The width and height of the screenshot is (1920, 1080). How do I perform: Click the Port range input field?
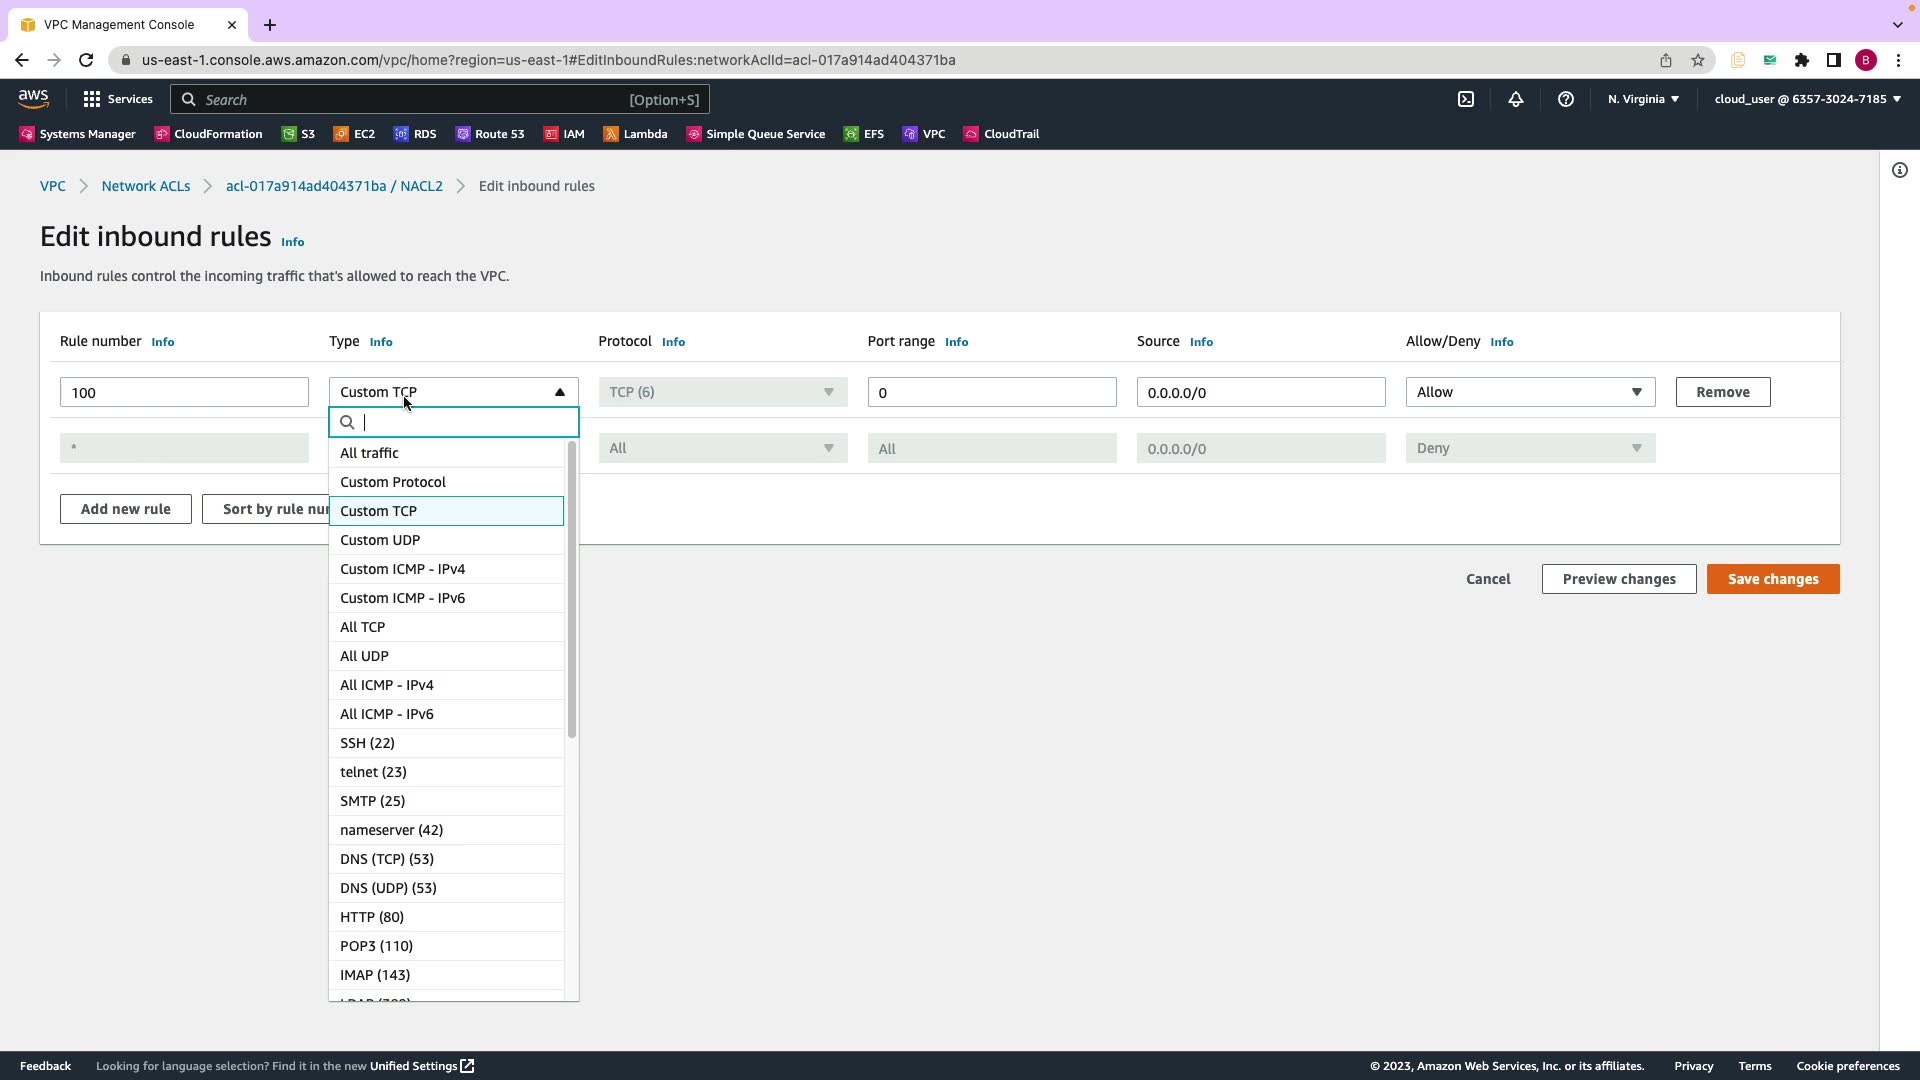click(x=991, y=392)
